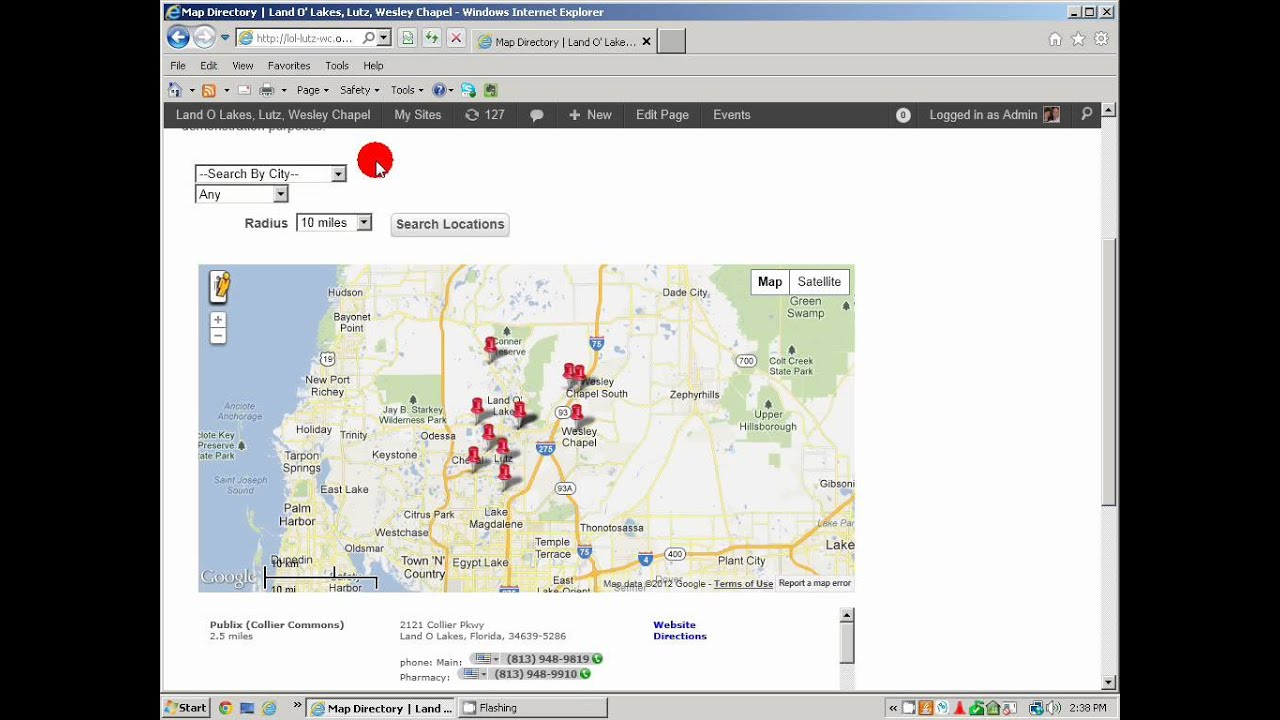This screenshot has width=1280, height=720.
Task: Refresh the page with the green arrows icon
Action: point(431,38)
